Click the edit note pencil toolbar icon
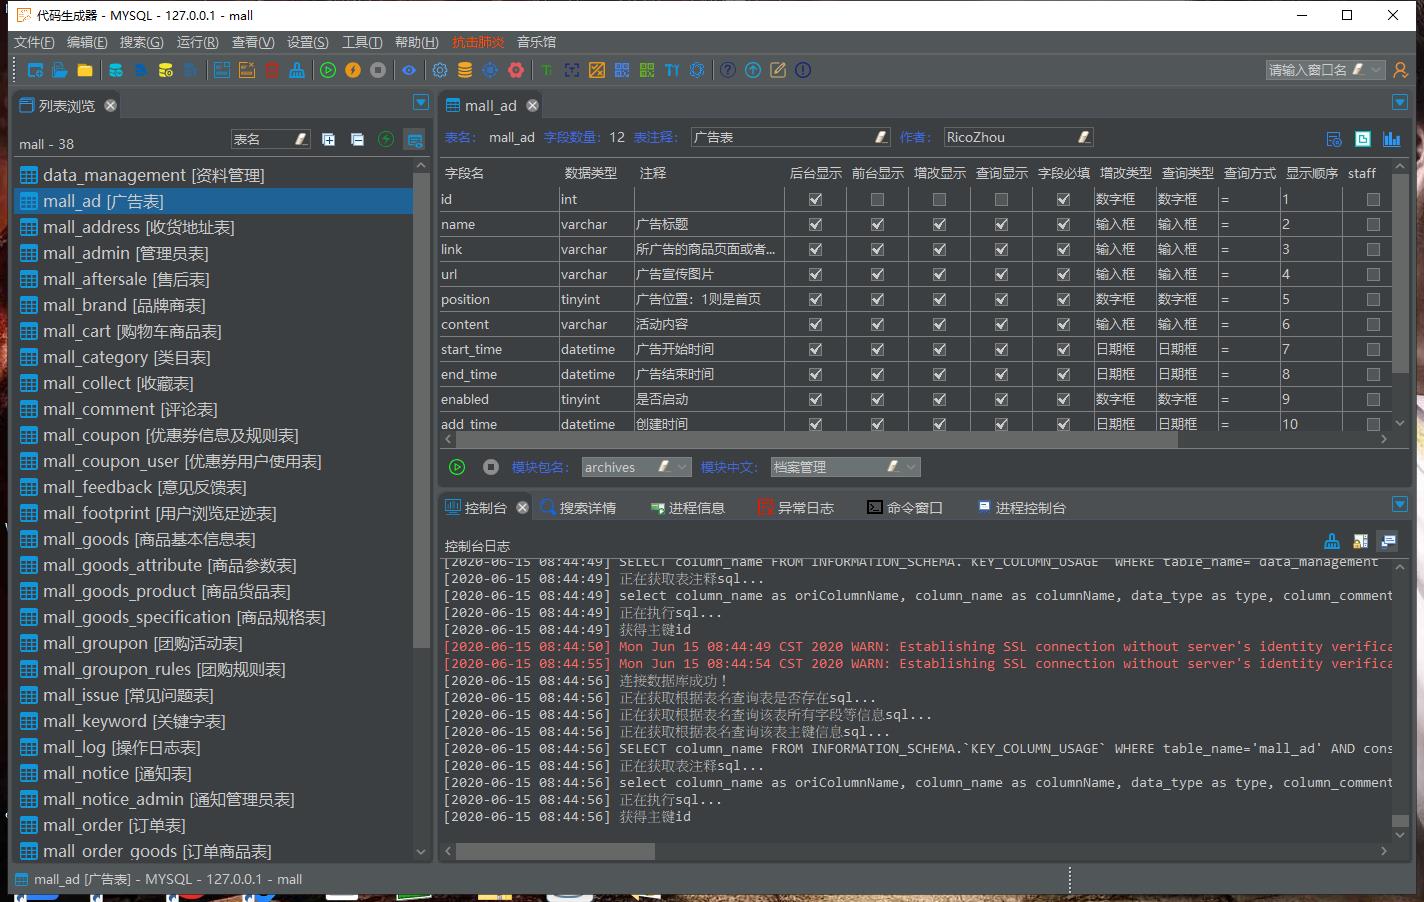 (778, 70)
